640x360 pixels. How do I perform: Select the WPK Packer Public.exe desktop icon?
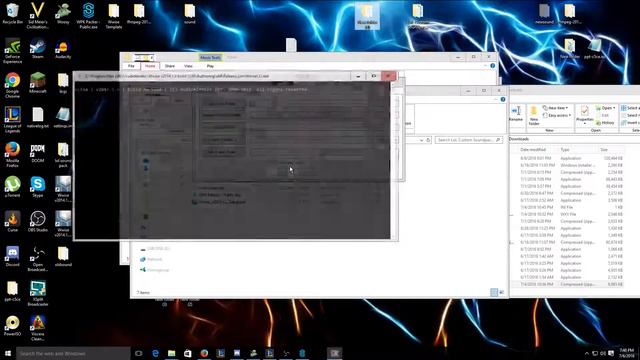tap(88, 16)
